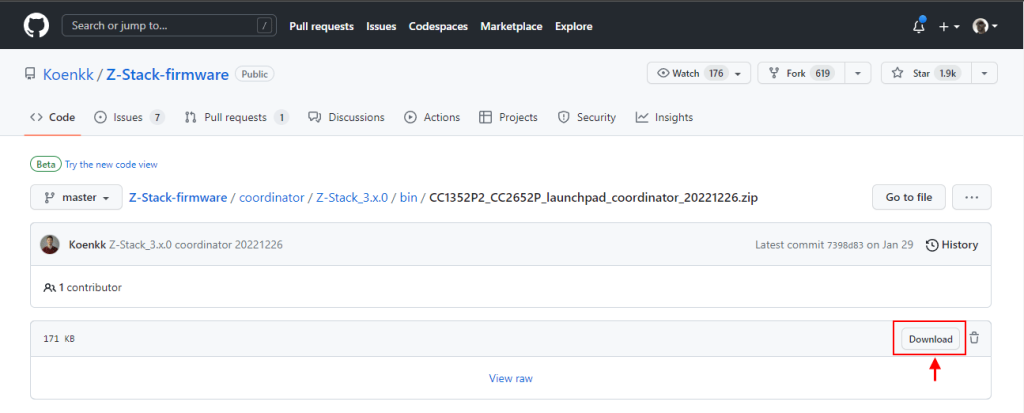The height and width of the screenshot is (413, 1024).
Task: Click the View raw link
Action: (x=510, y=378)
